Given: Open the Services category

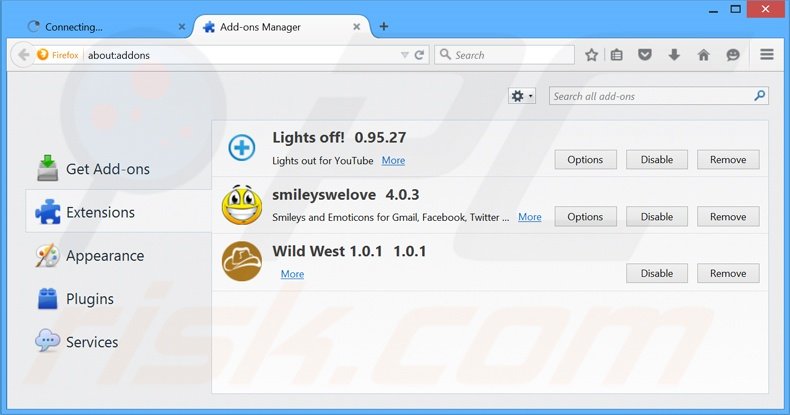Looking at the screenshot, I should pos(118,342).
